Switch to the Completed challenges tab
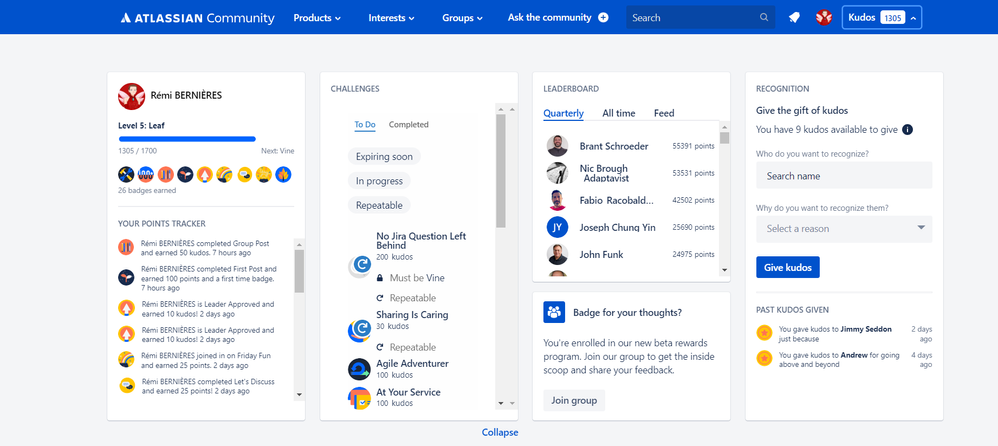The height and width of the screenshot is (446, 998). point(409,125)
